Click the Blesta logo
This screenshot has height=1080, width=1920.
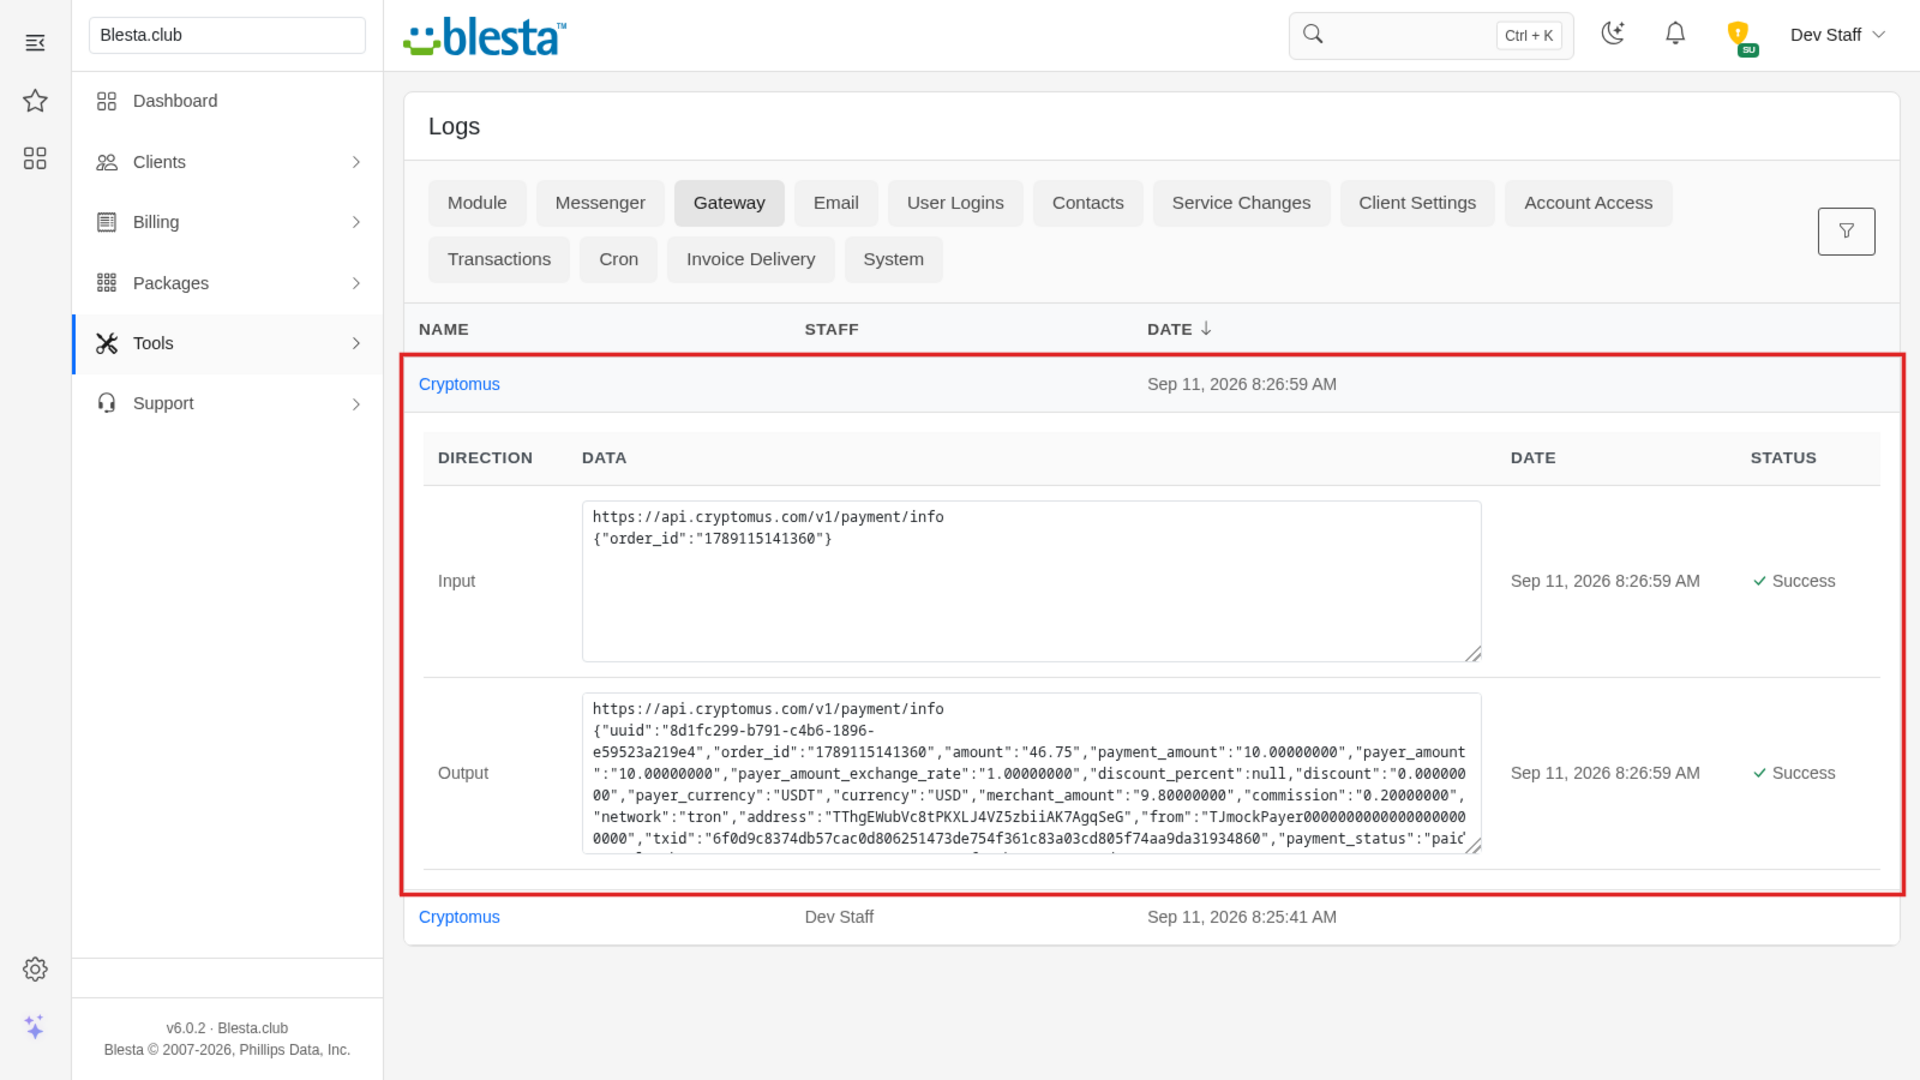click(x=485, y=36)
